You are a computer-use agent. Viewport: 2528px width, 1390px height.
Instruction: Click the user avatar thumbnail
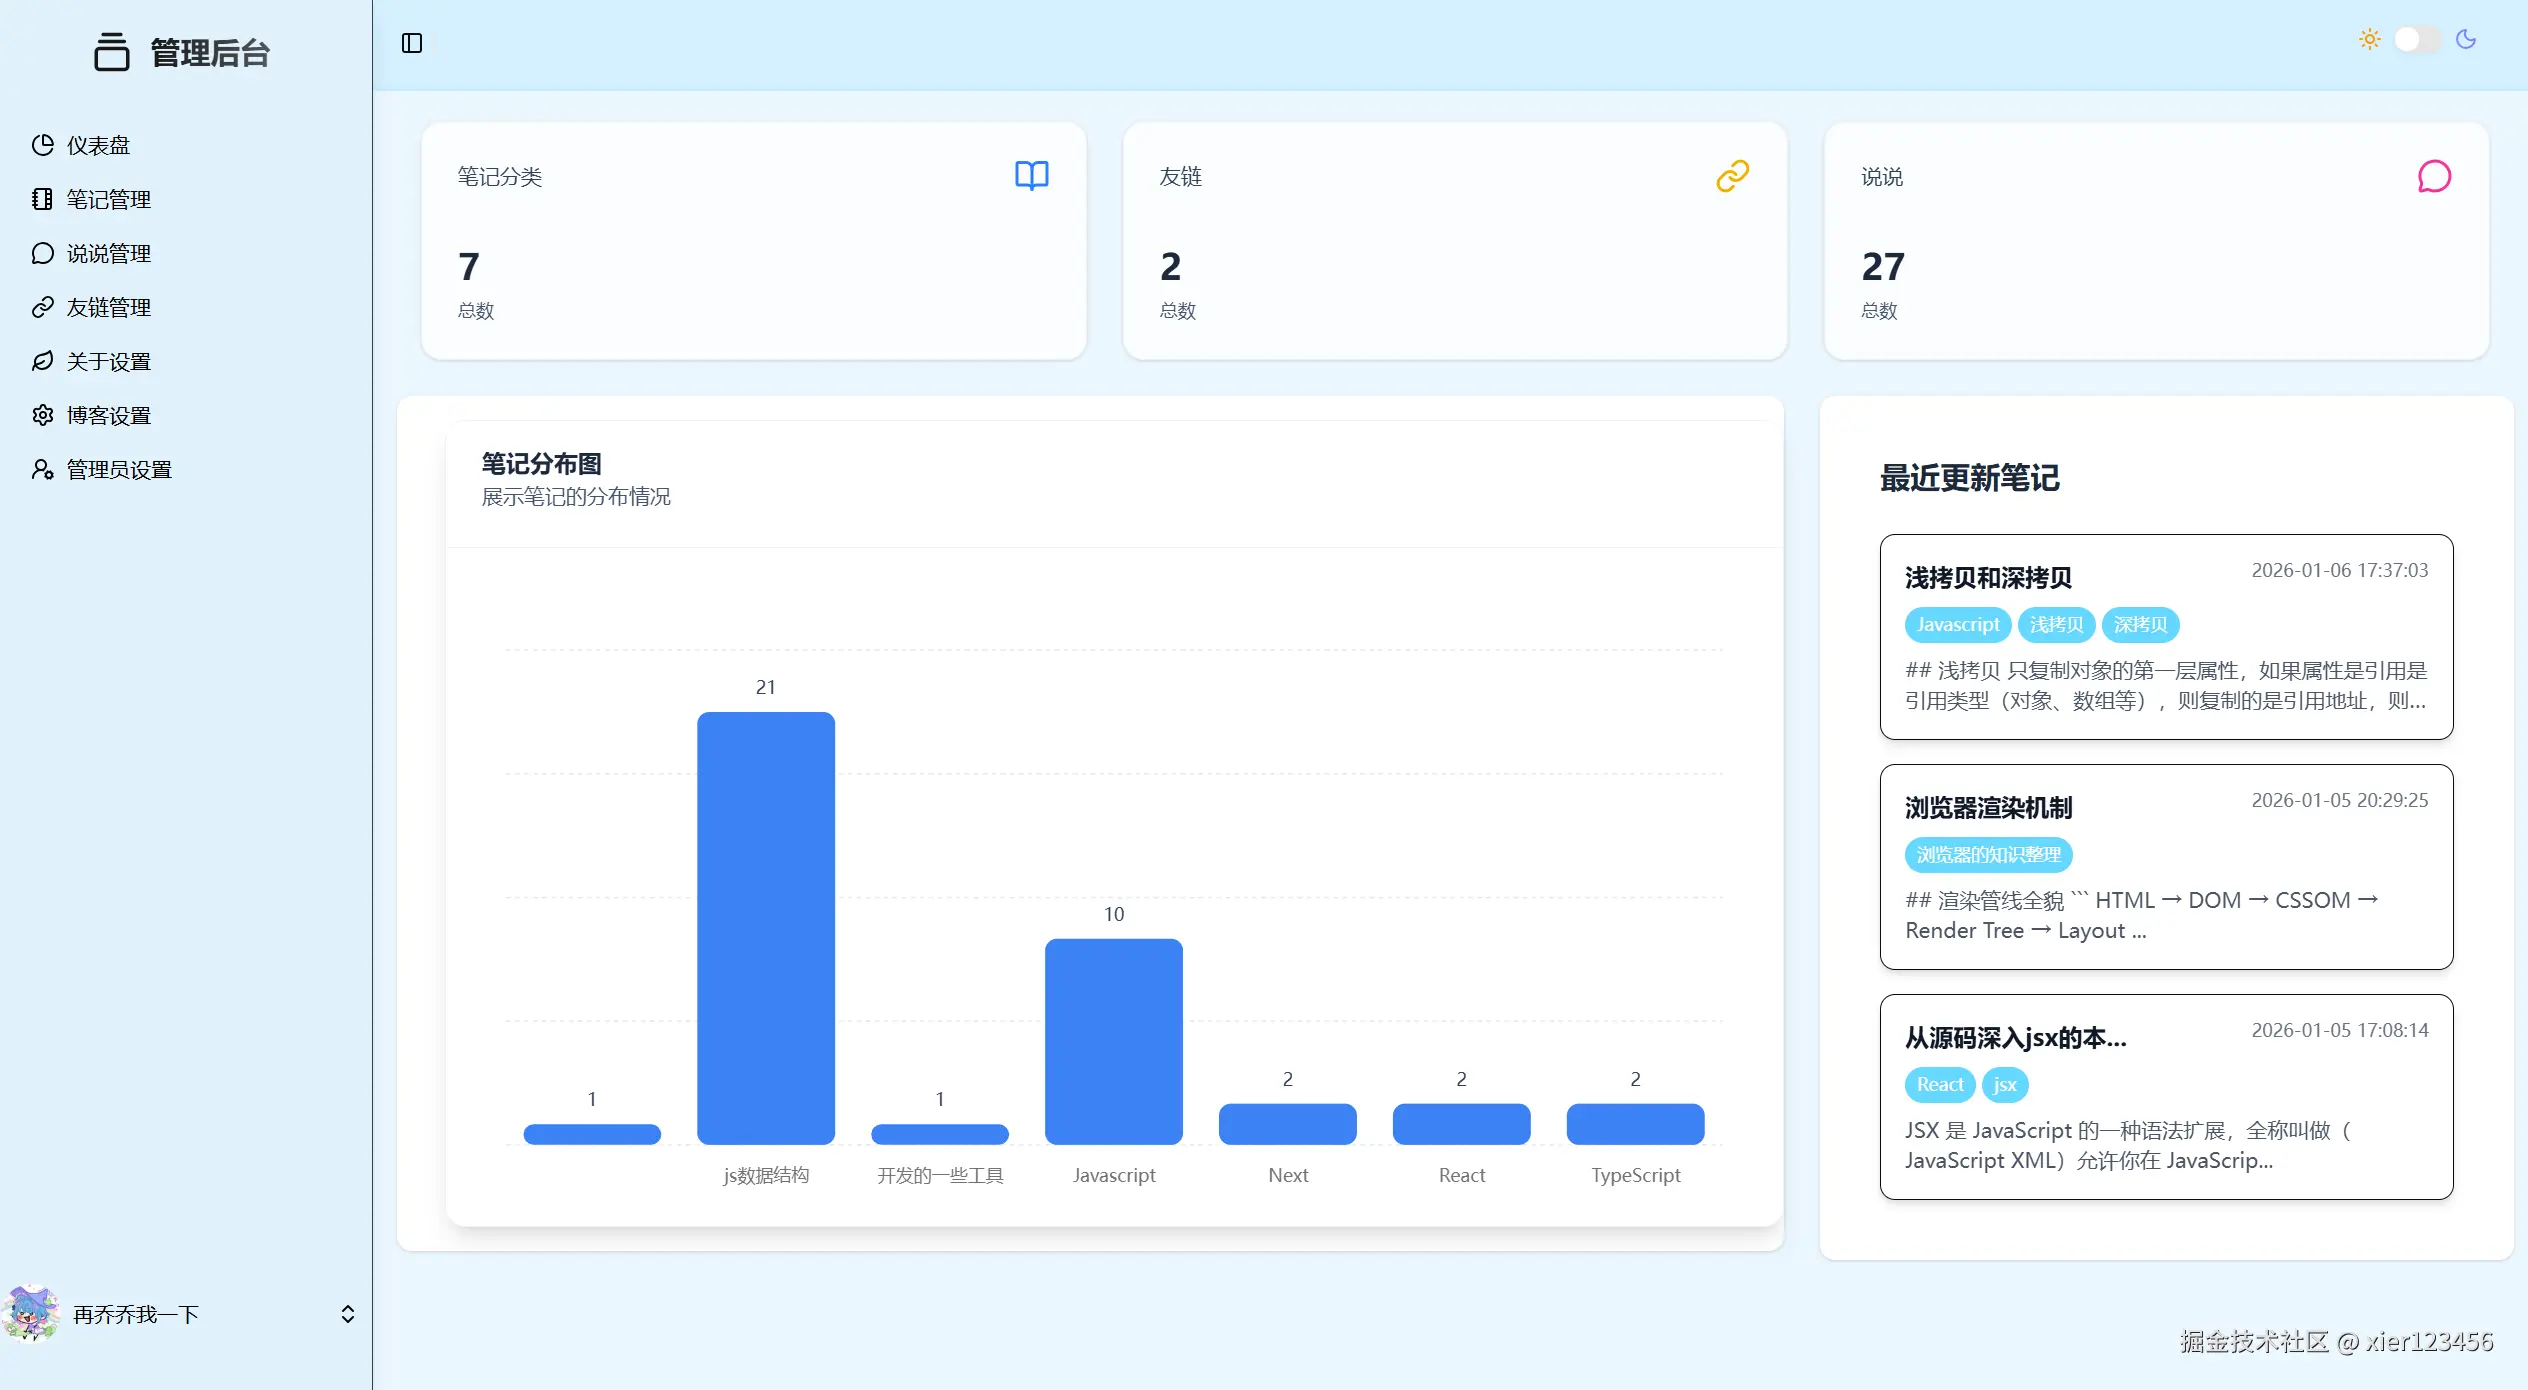point(32,1313)
